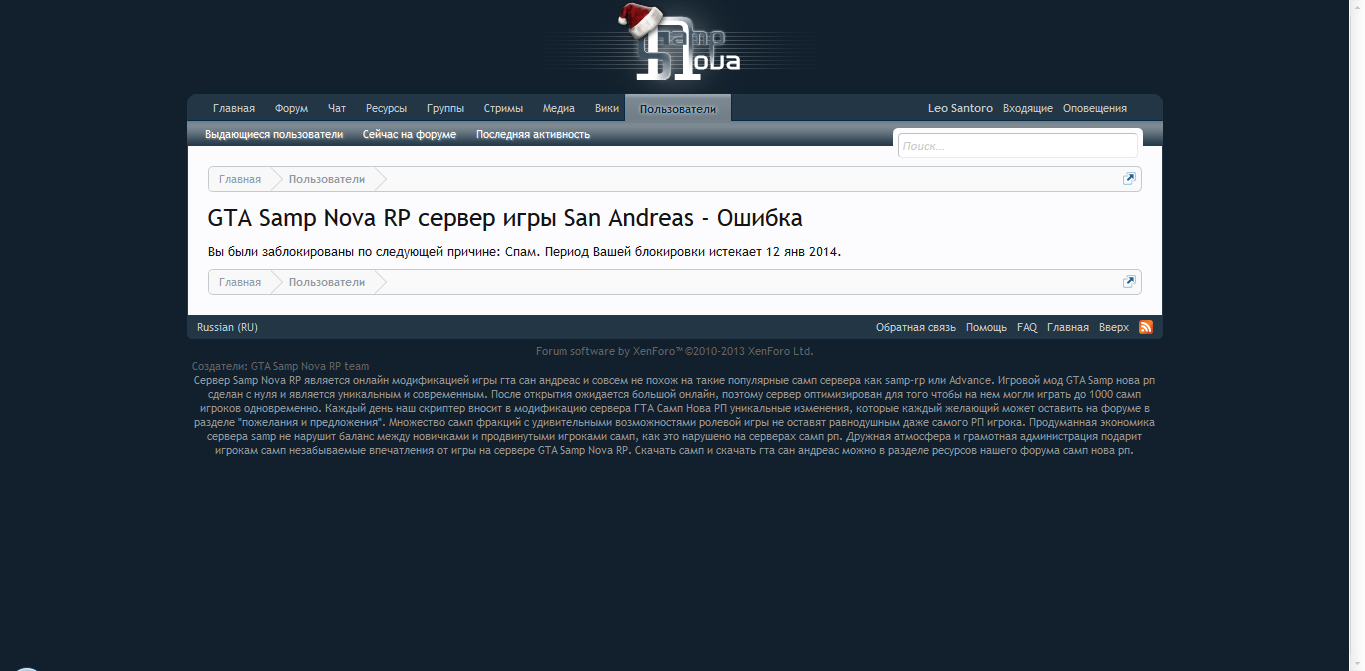Click Пользователи in bottom breadcrumb
1365x671 pixels.
(x=327, y=282)
